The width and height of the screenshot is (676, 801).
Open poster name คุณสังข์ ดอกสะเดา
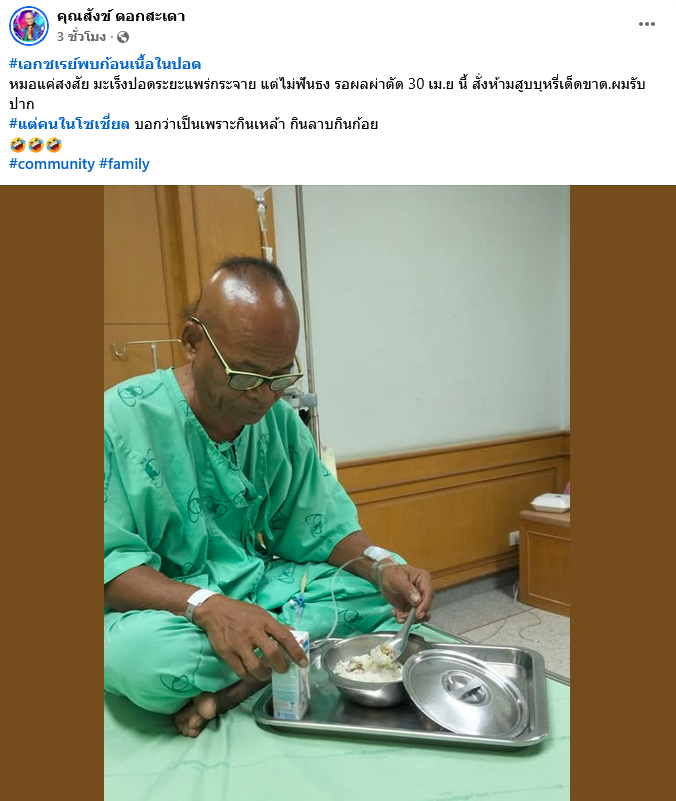point(121,16)
